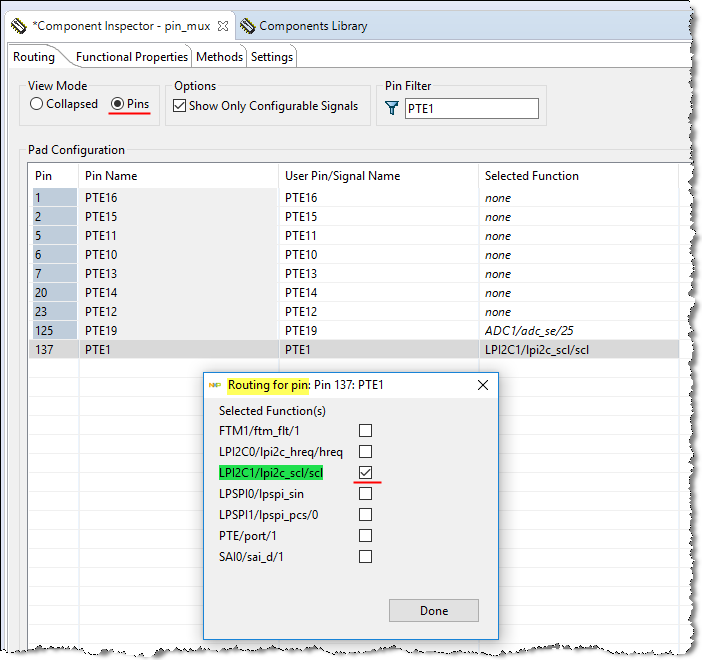Enable the LPSPI1/lpspi_pcs/0 checkbox

365,514
